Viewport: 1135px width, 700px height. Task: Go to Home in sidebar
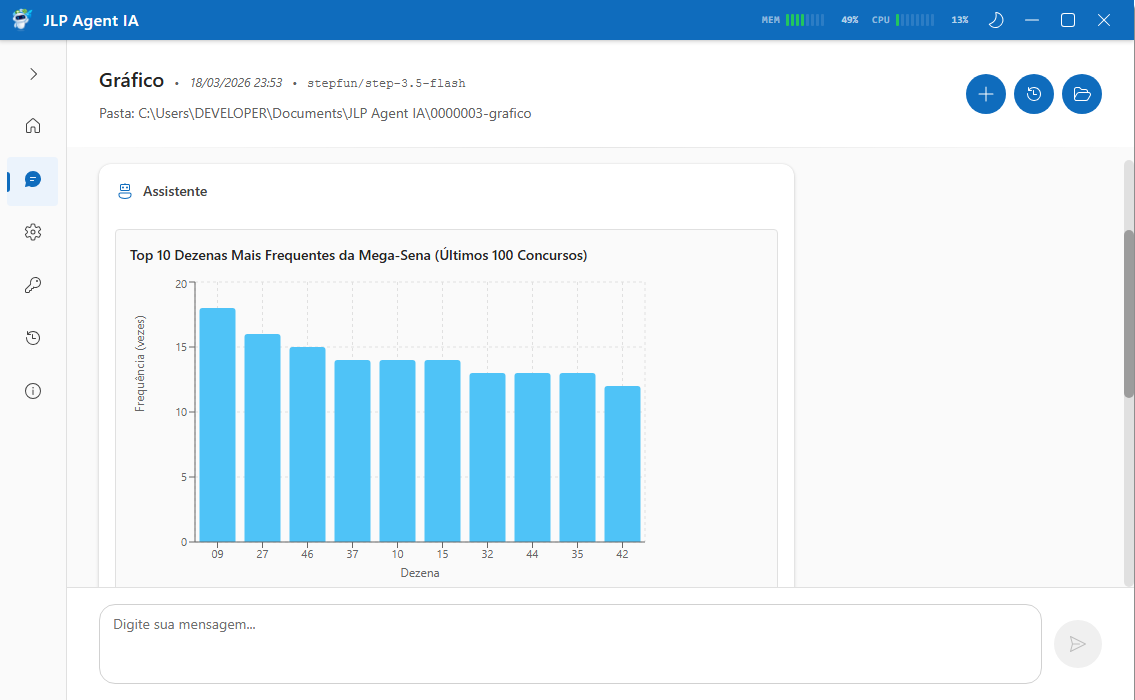(33, 126)
